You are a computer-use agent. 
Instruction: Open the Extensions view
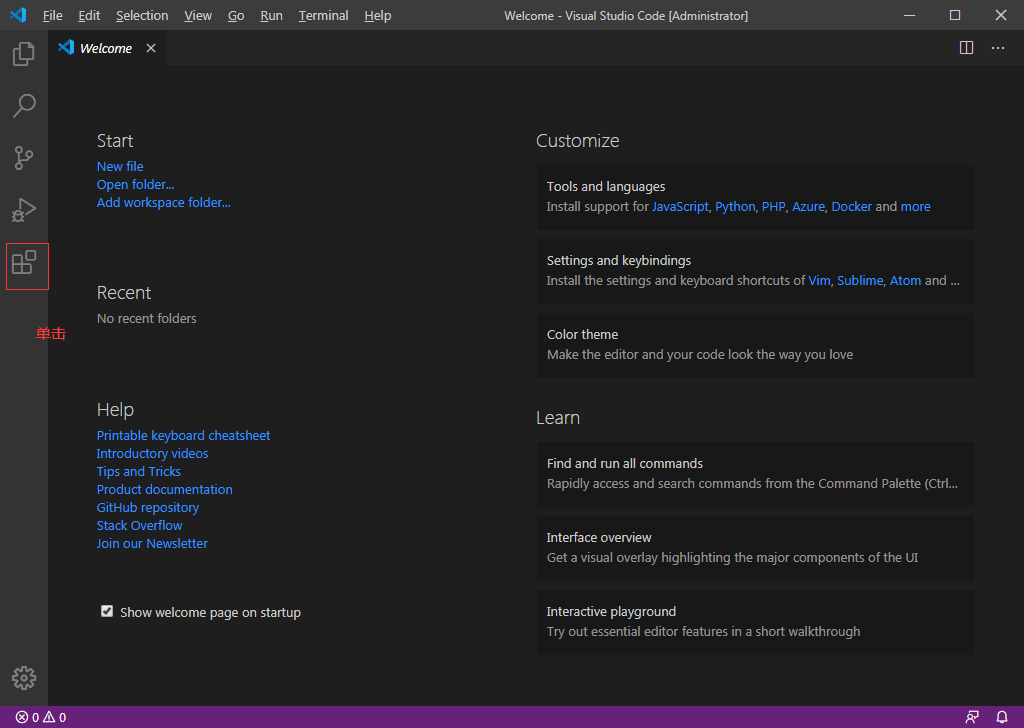[x=24, y=263]
